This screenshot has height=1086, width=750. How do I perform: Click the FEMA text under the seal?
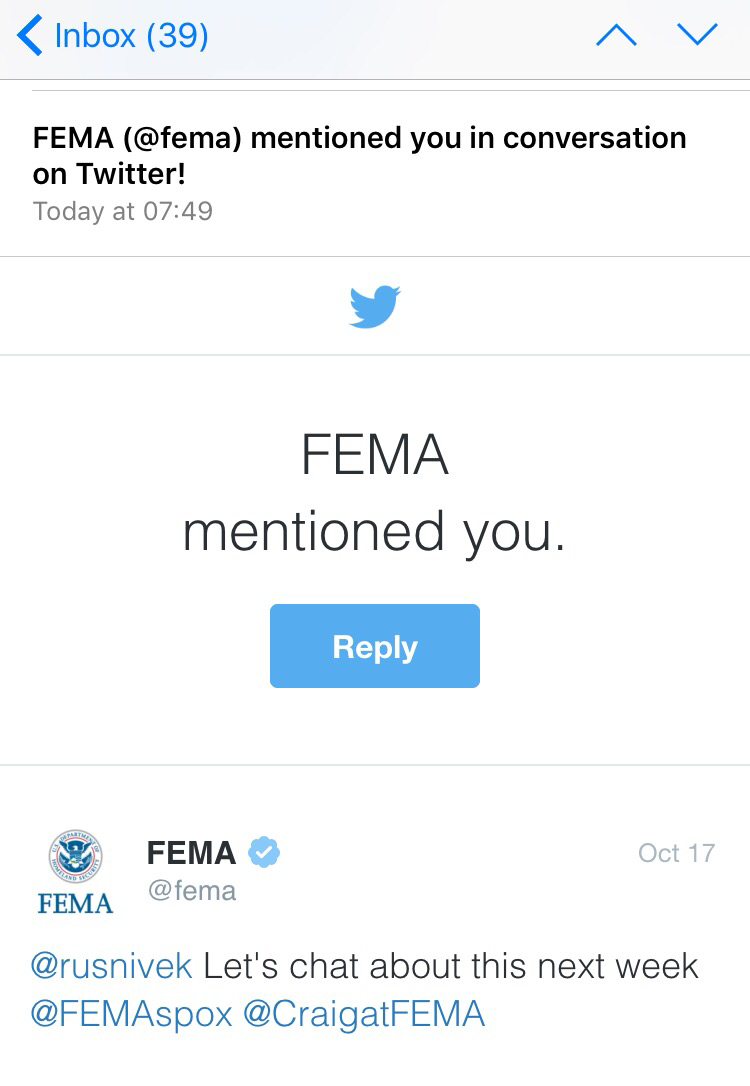point(75,904)
